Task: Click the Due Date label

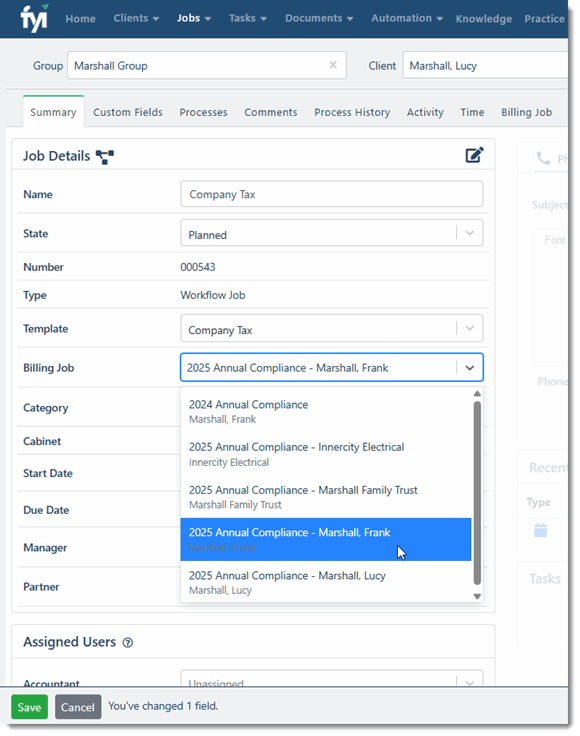Action: 46,510
